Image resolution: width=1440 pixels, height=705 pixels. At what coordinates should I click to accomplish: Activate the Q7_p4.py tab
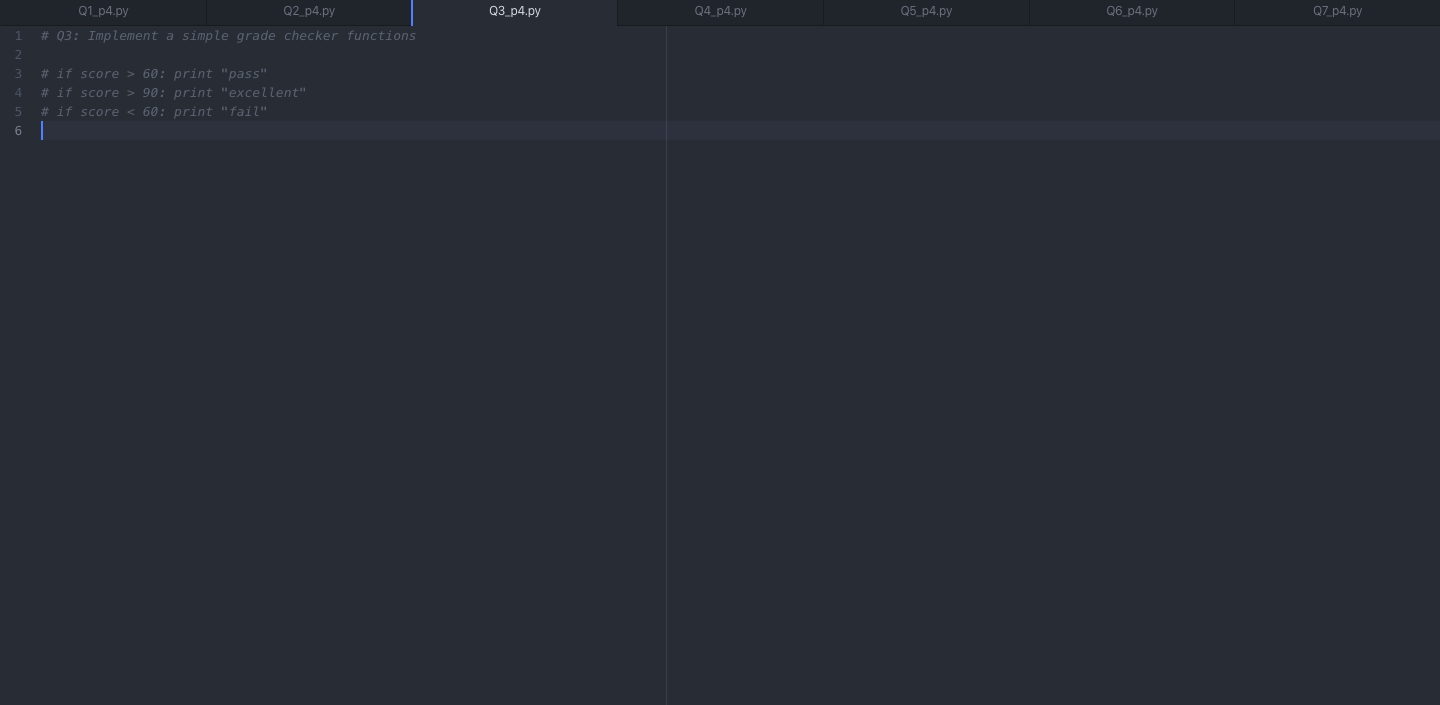pos(1337,11)
